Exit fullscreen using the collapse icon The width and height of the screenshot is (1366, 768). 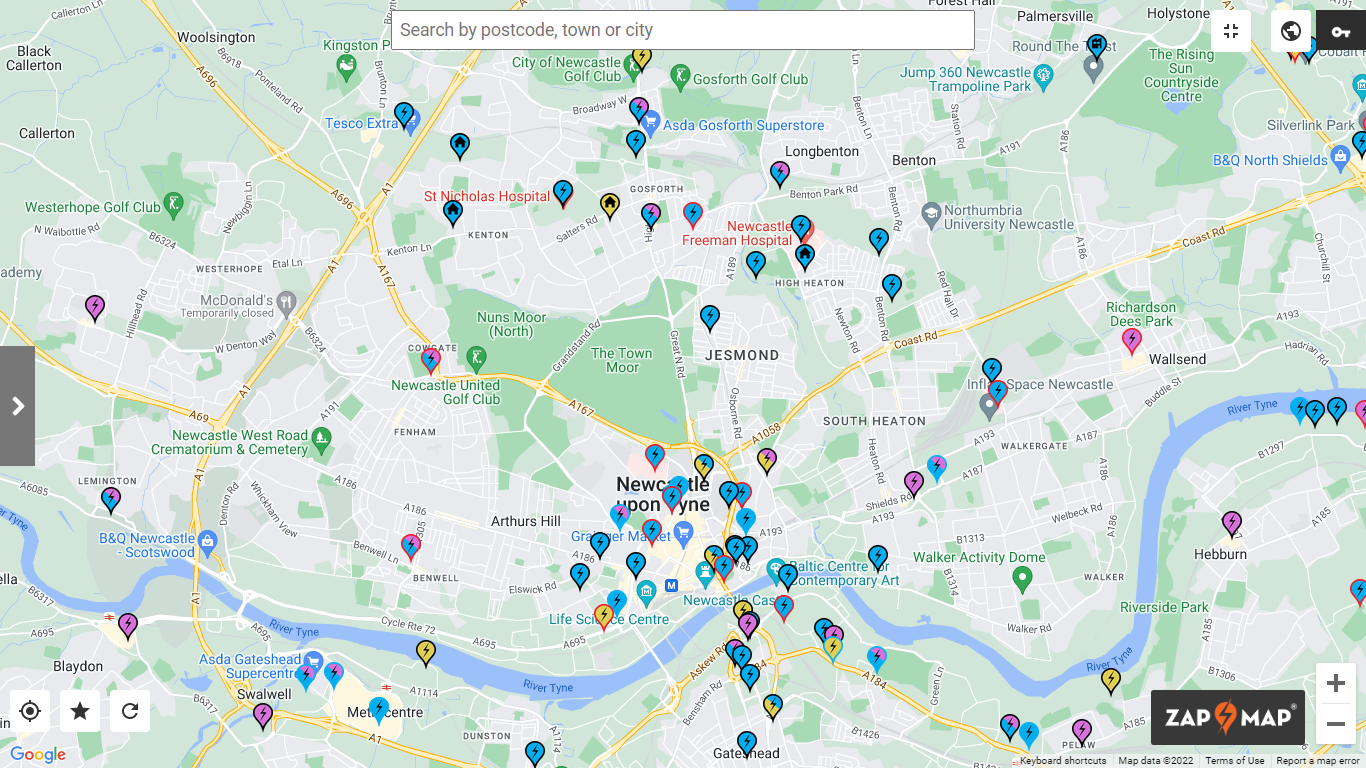1231,31
